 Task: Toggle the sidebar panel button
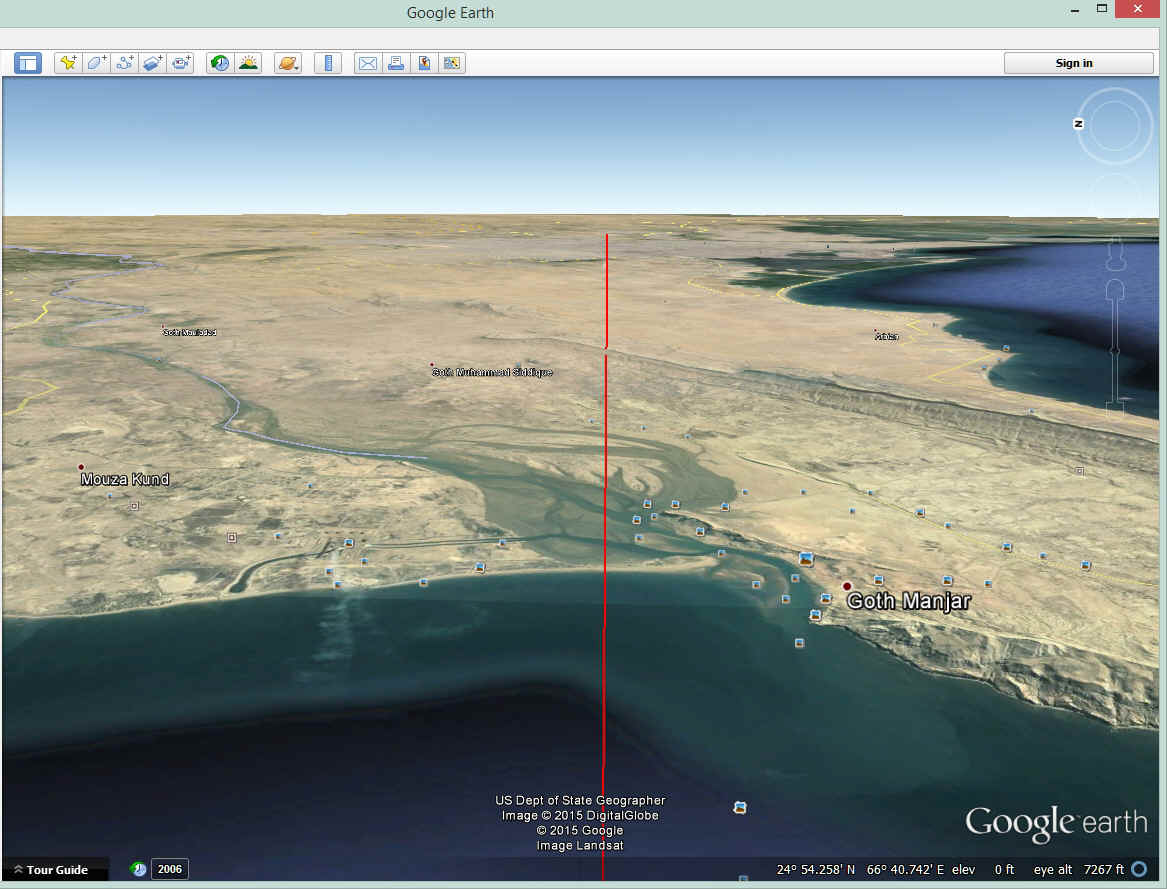click(28, 63)
